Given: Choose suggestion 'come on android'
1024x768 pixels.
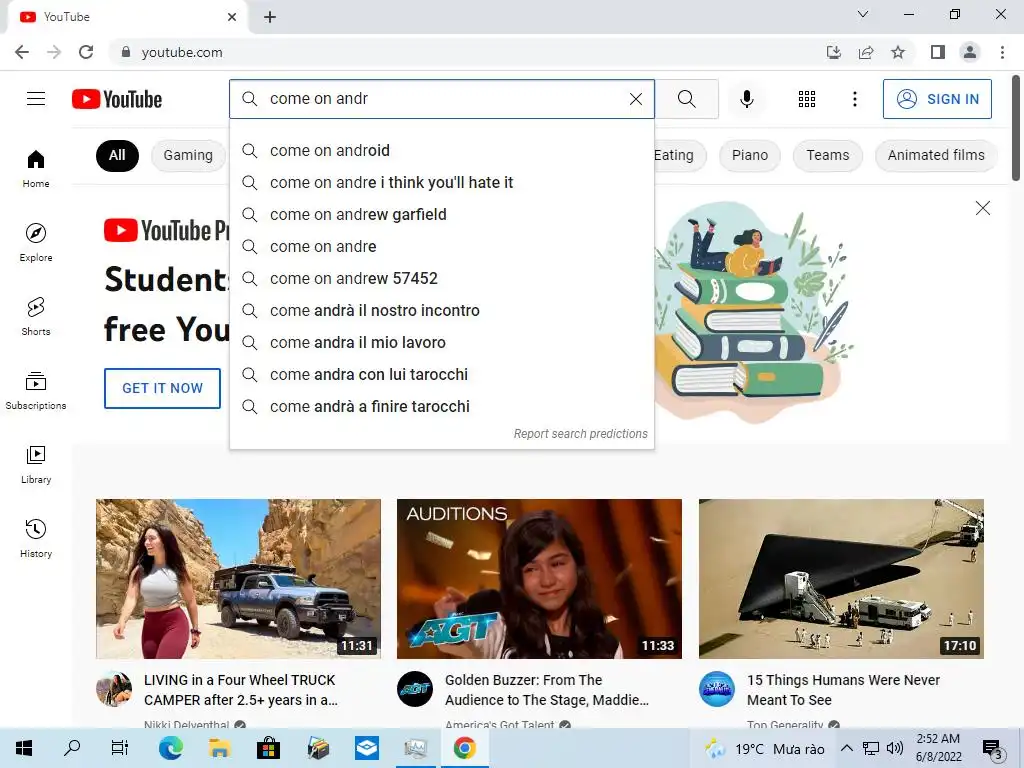Looking at the screenshot, I should coord(442,150).
